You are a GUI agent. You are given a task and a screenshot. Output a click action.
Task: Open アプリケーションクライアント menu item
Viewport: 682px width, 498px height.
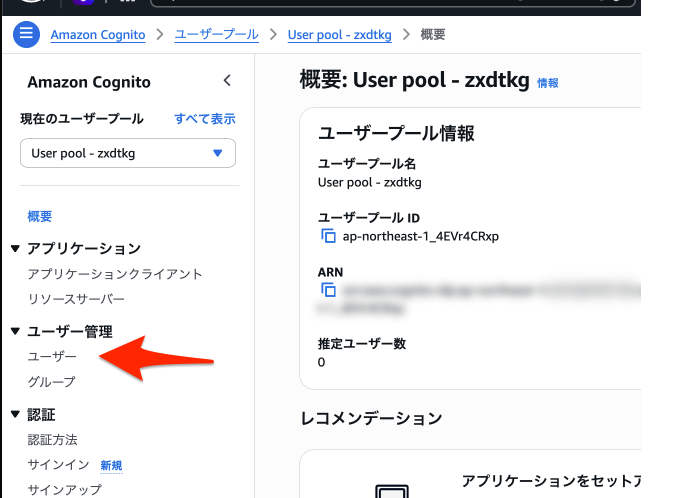(x=115, y=274)
